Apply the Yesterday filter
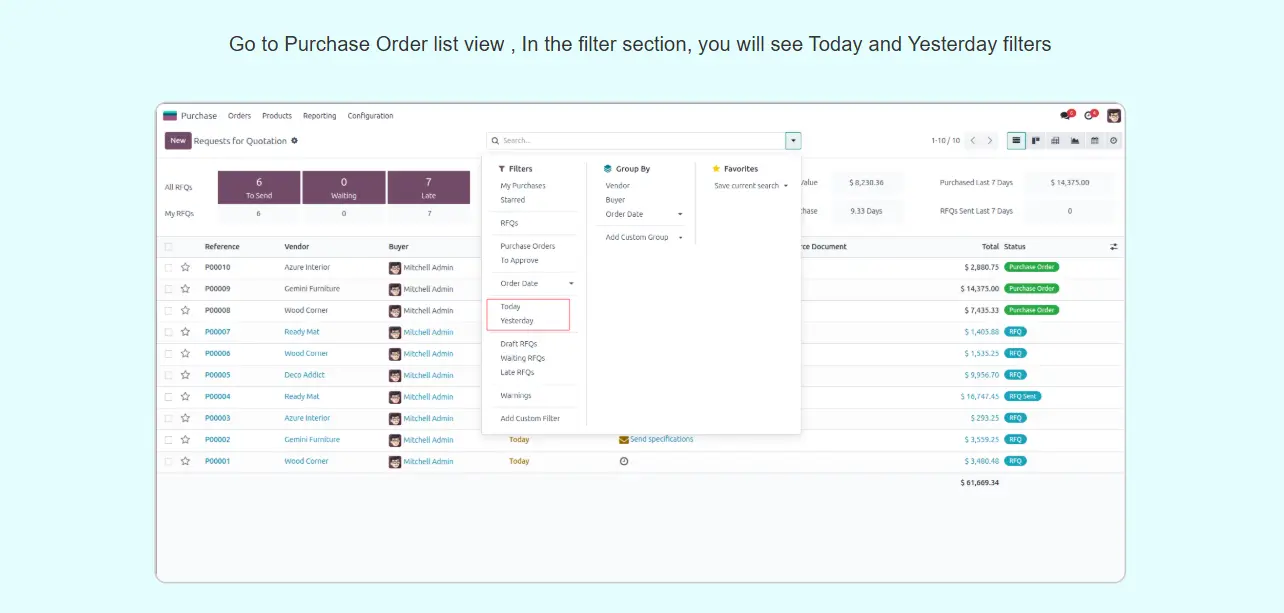 pos(517,321)
